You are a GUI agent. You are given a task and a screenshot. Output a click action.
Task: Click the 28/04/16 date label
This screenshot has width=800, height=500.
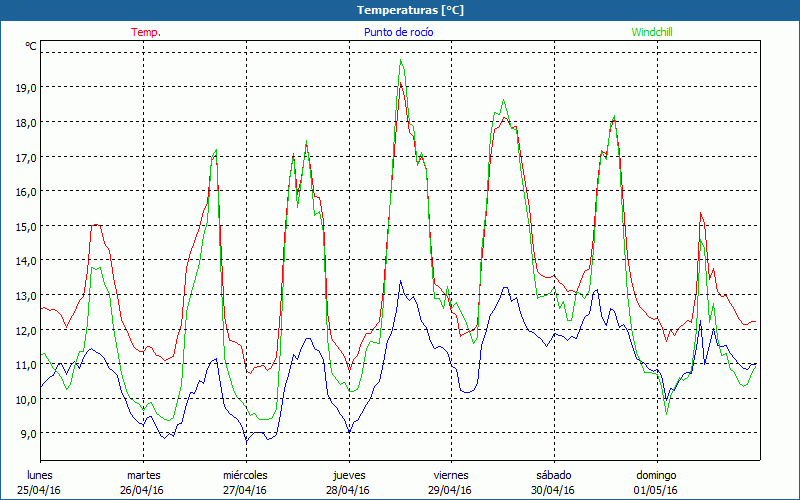click(x=348, y=490)
